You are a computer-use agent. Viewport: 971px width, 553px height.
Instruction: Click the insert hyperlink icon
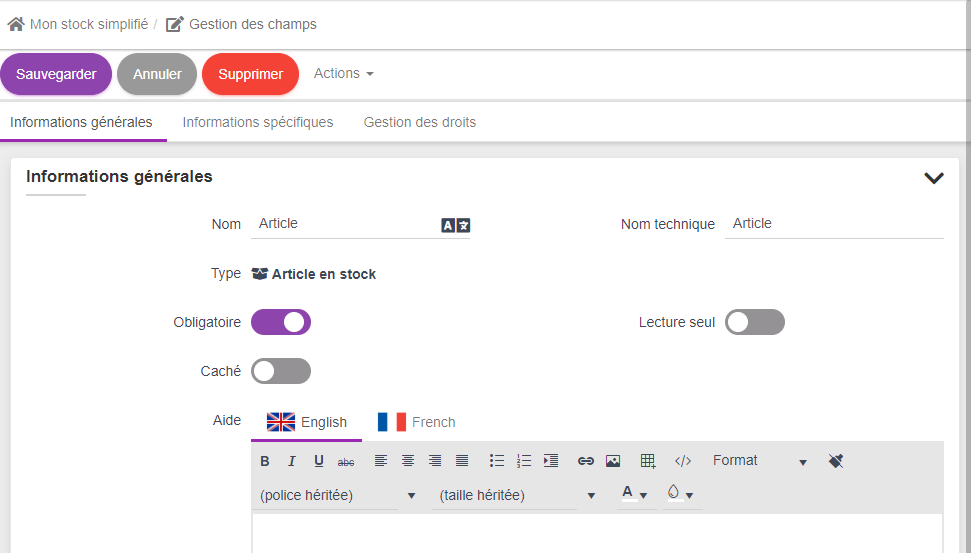(x=586, y=461)
